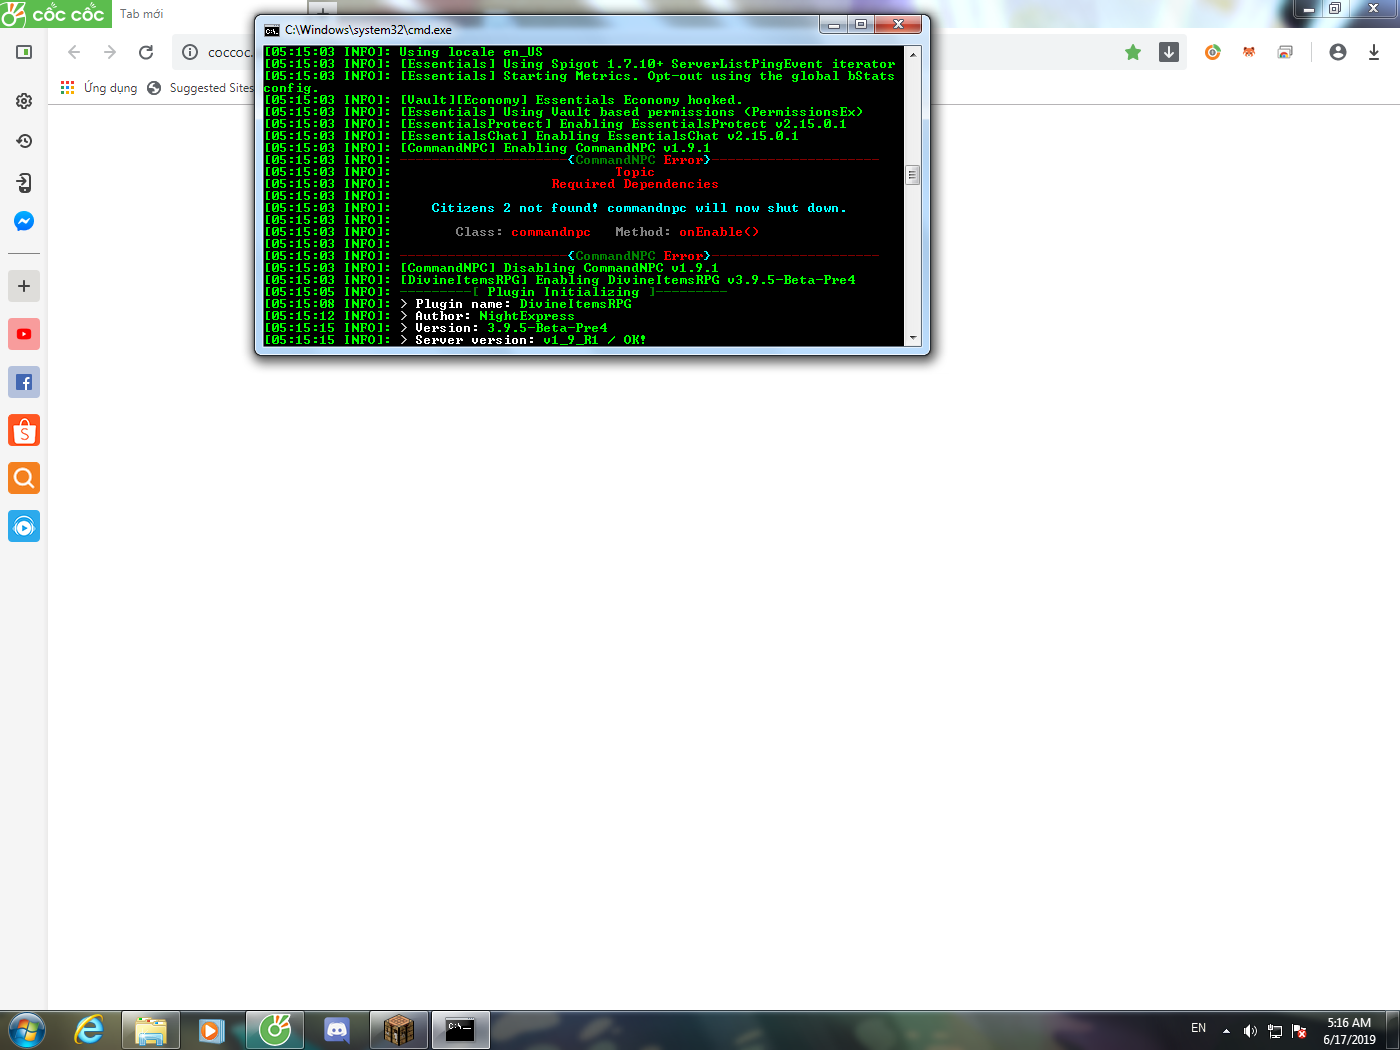
Task: Click the cmd scrollbar thumb
Action: click(912, 175)
